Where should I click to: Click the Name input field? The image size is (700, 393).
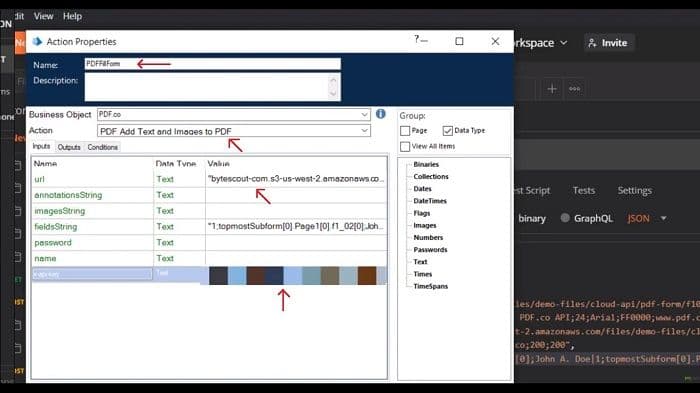tap(212, 64)
